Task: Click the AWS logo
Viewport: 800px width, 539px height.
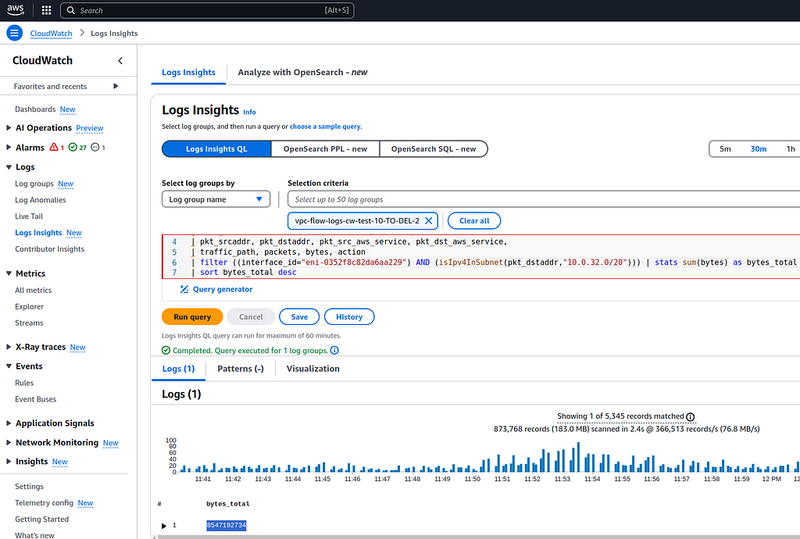Action: click(15, 10)
